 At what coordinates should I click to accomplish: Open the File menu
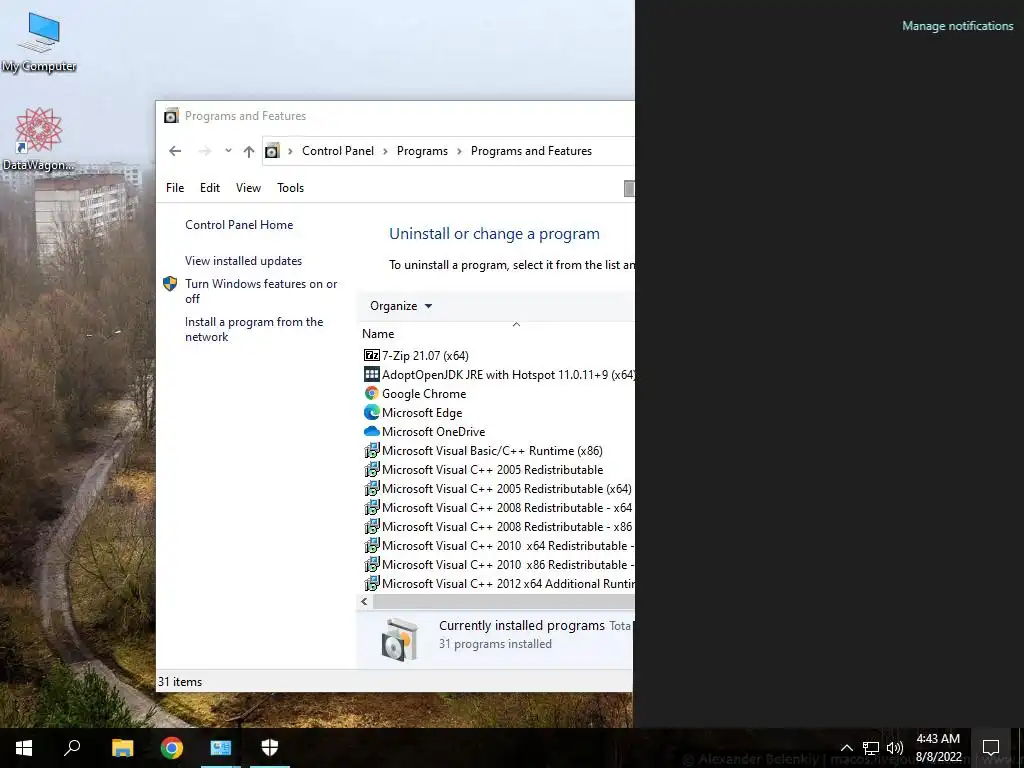pyautogui.click(x=175, y=187)
